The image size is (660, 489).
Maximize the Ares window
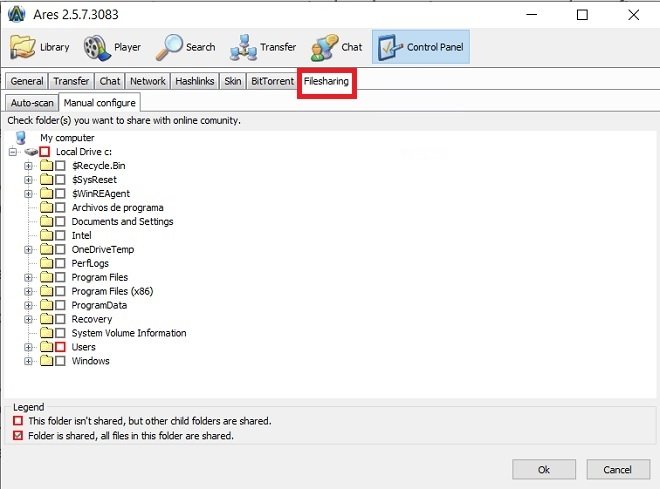click(582, 15)
